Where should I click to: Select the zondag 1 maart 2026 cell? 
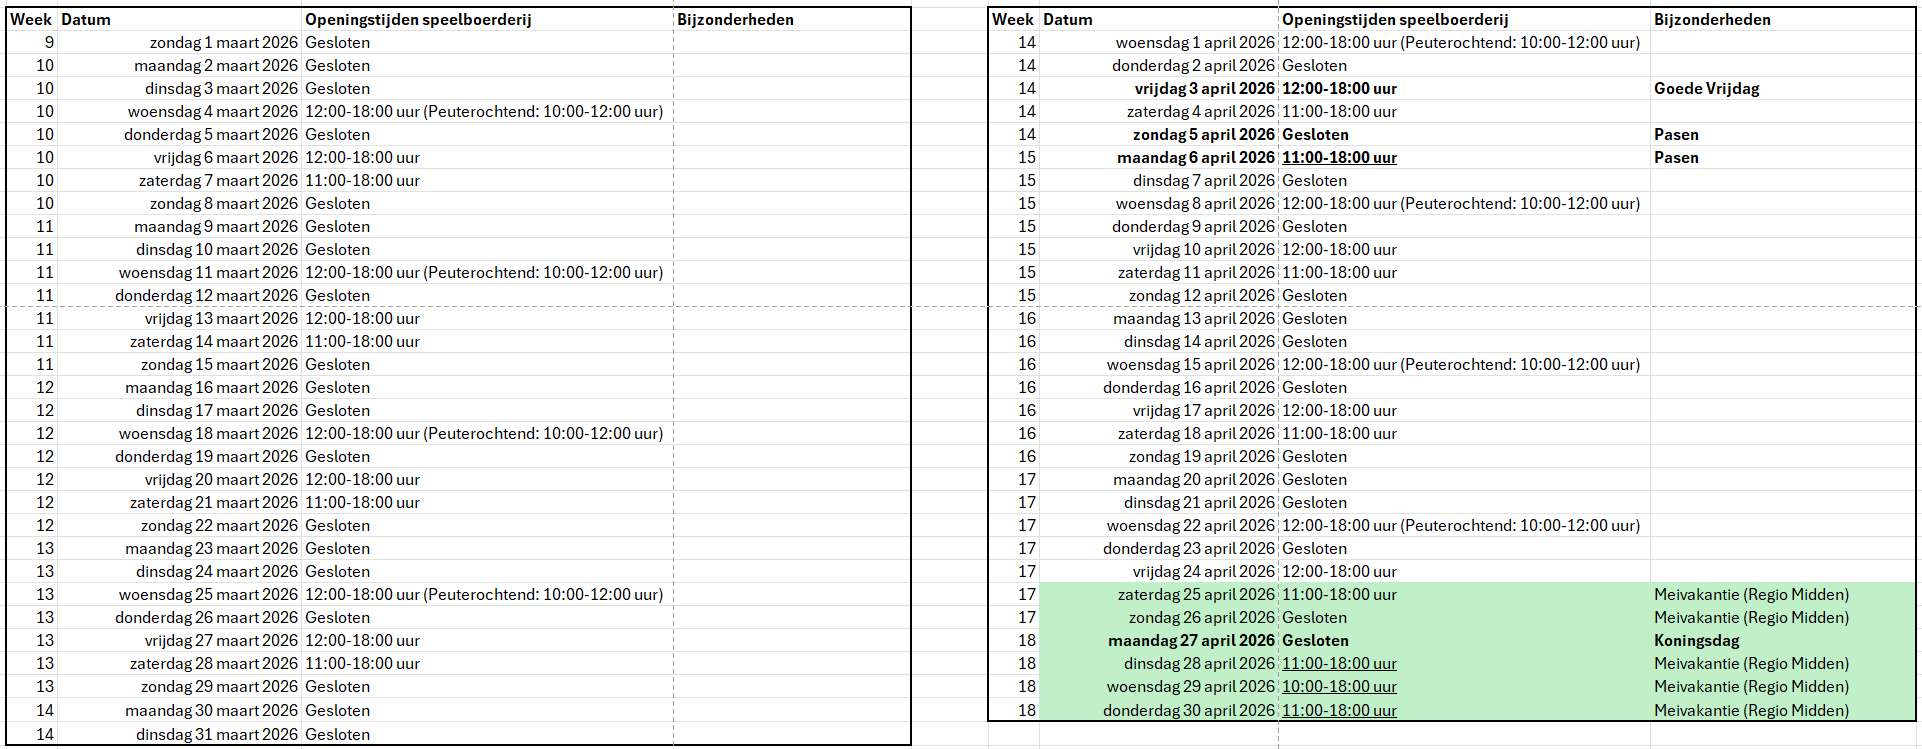223,43
